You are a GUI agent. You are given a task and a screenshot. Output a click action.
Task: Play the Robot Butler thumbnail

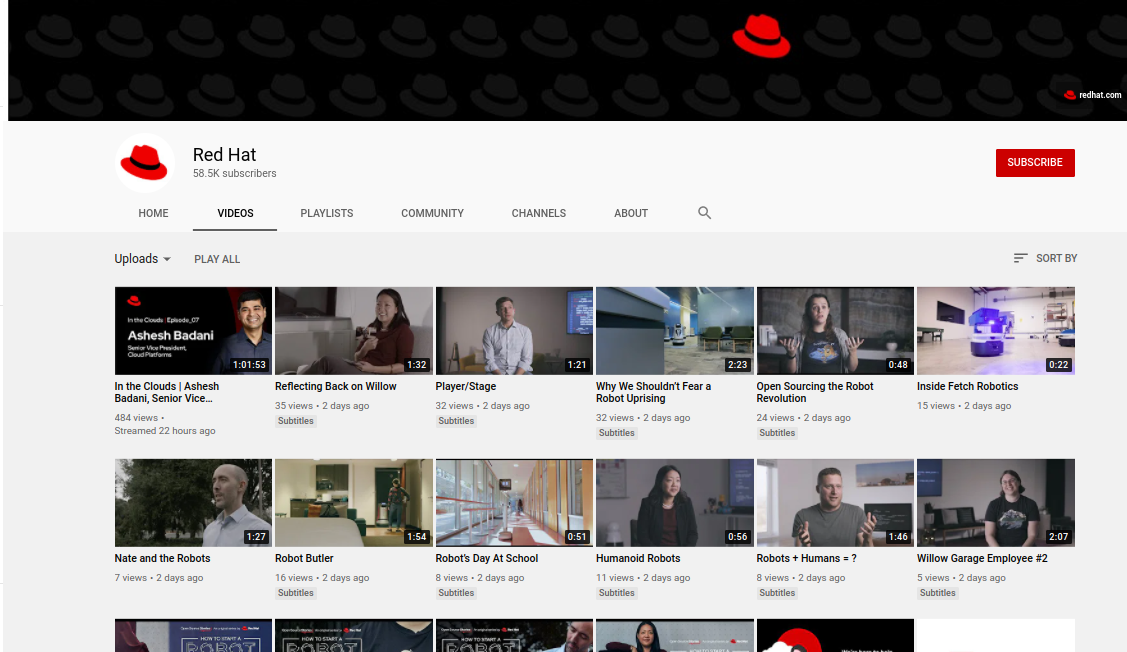click(x=354, y=502)
